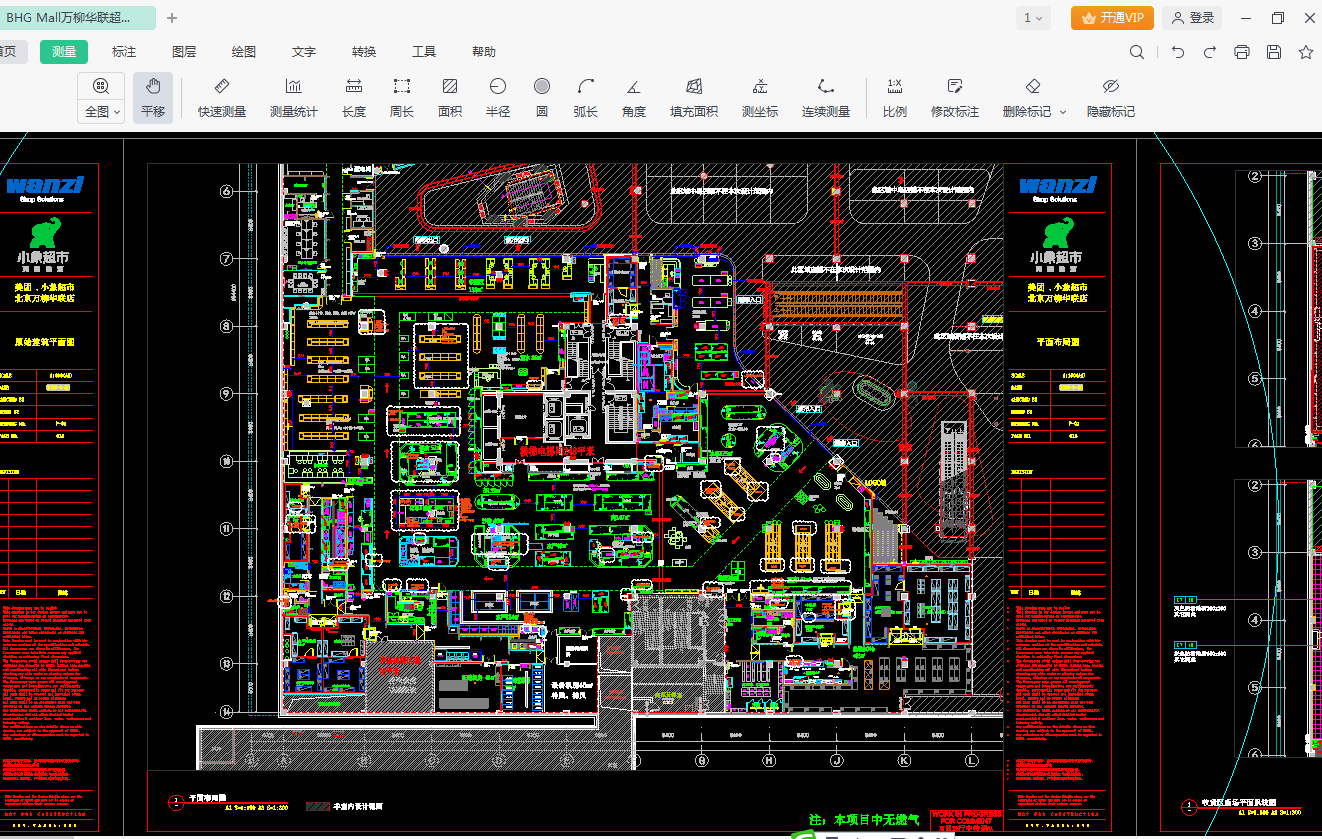Toggle the pan (平移) hand mode
This screenshot has width=1322, height=839.
(153, 97)
